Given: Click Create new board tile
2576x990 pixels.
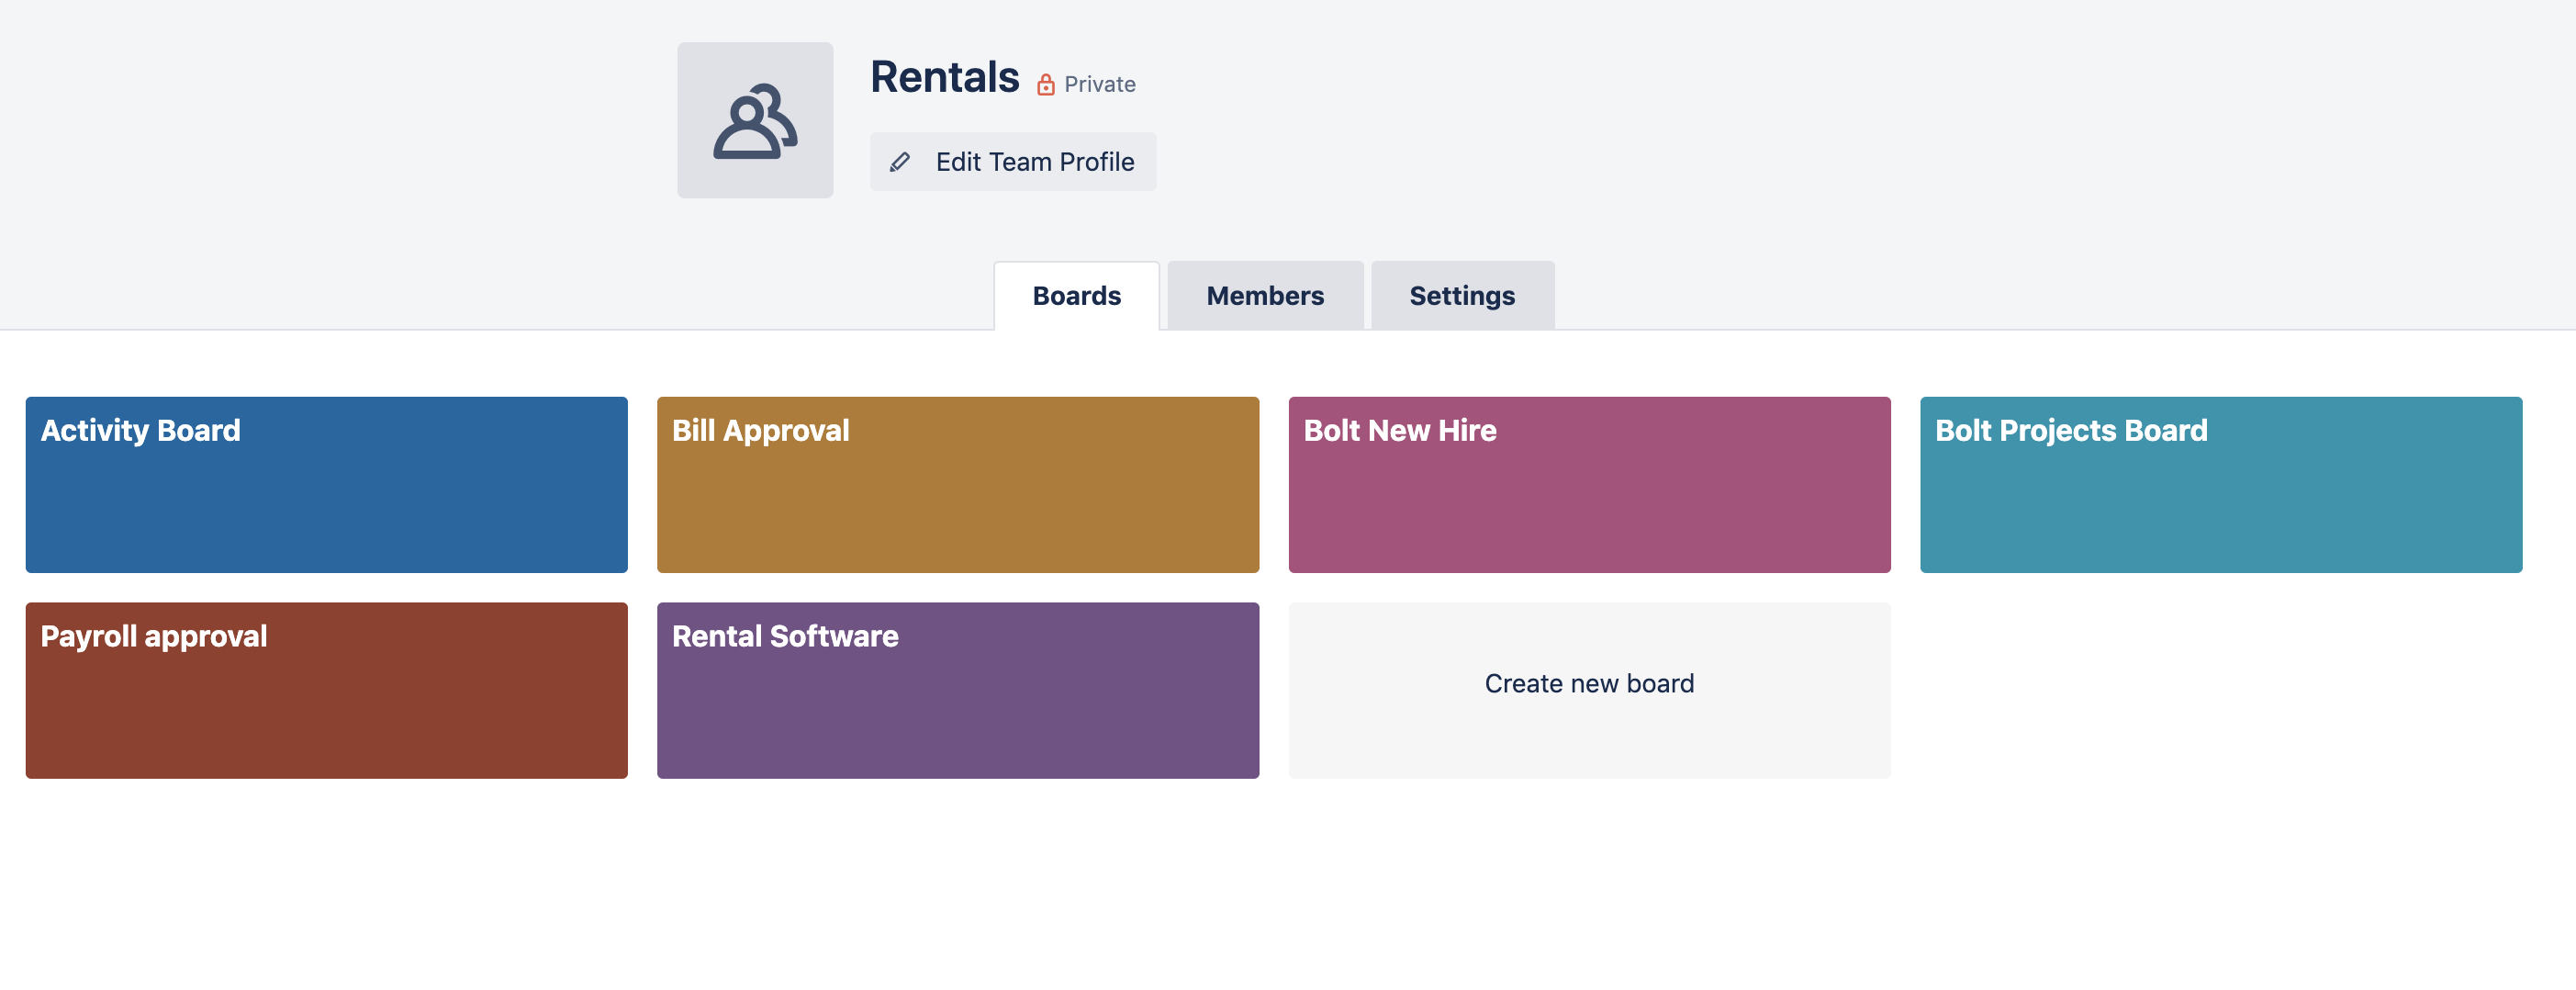Looking at the screenshot, I should [1588, 684].
